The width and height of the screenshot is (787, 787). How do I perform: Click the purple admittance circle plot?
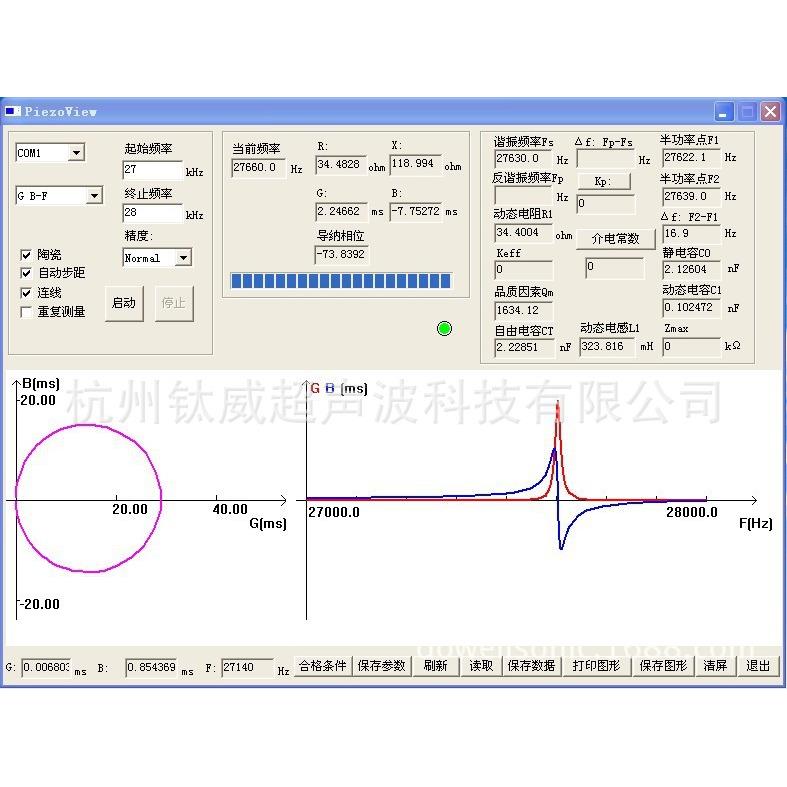(x=88, y=498)
